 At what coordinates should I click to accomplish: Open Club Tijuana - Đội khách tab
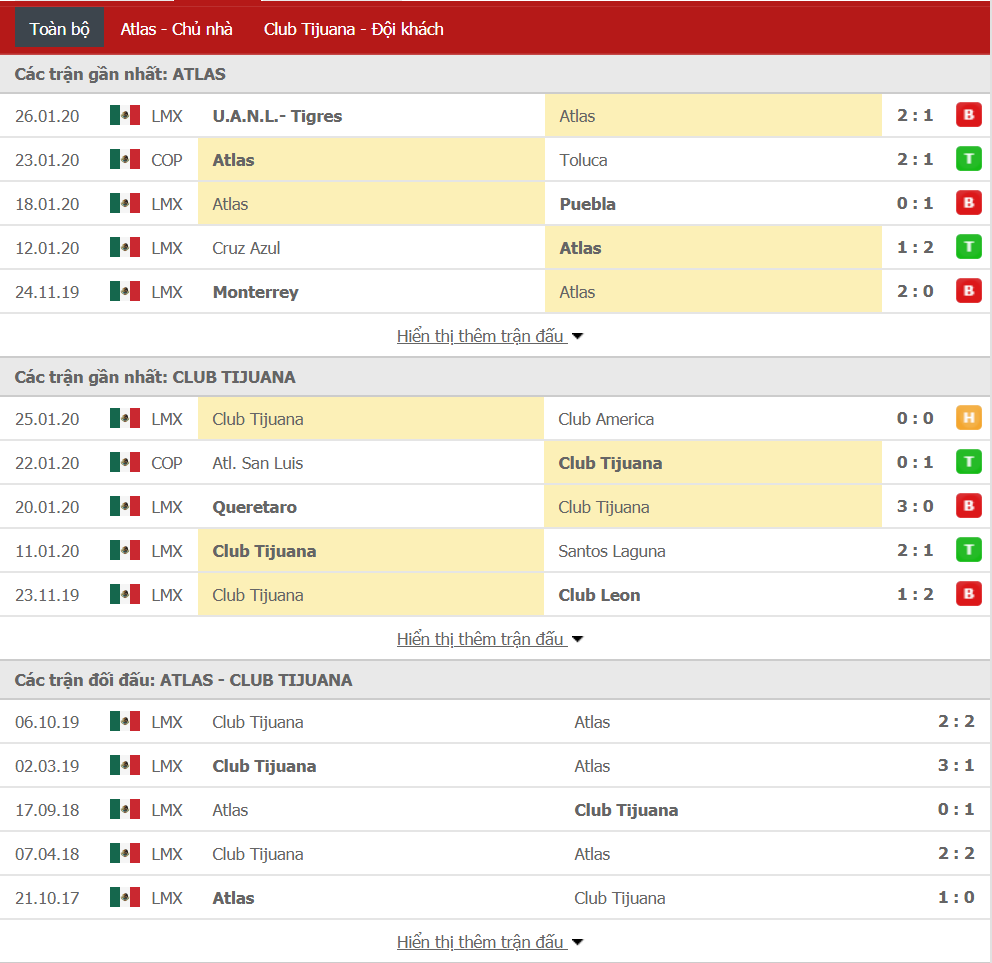[x=354, y=29]
